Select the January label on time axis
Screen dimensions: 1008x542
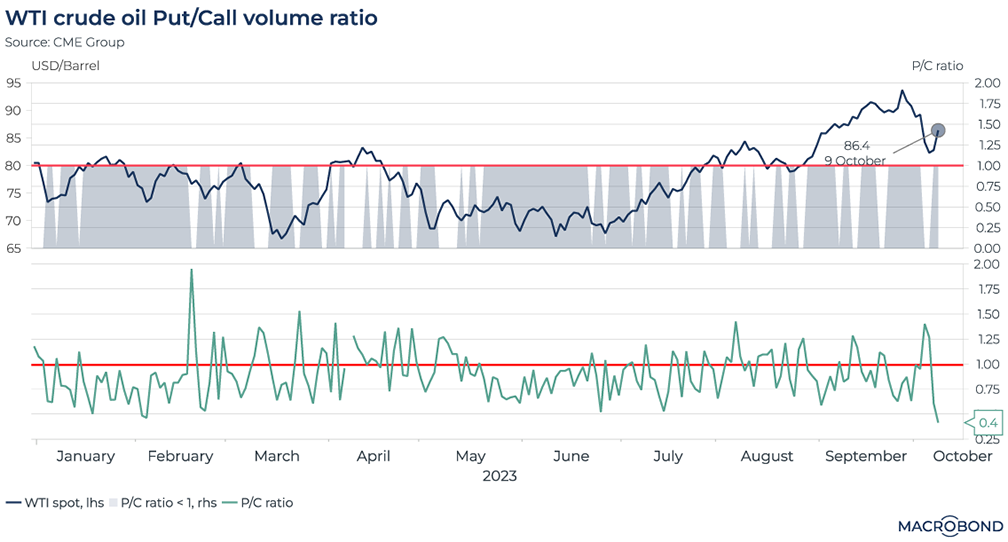[85, 456]
